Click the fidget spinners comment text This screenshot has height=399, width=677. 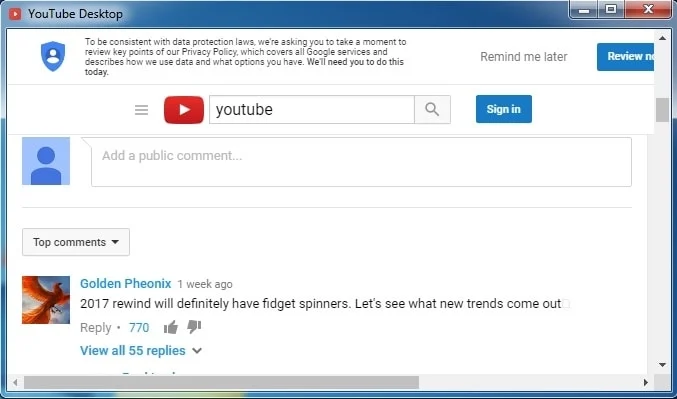(320, 304)
